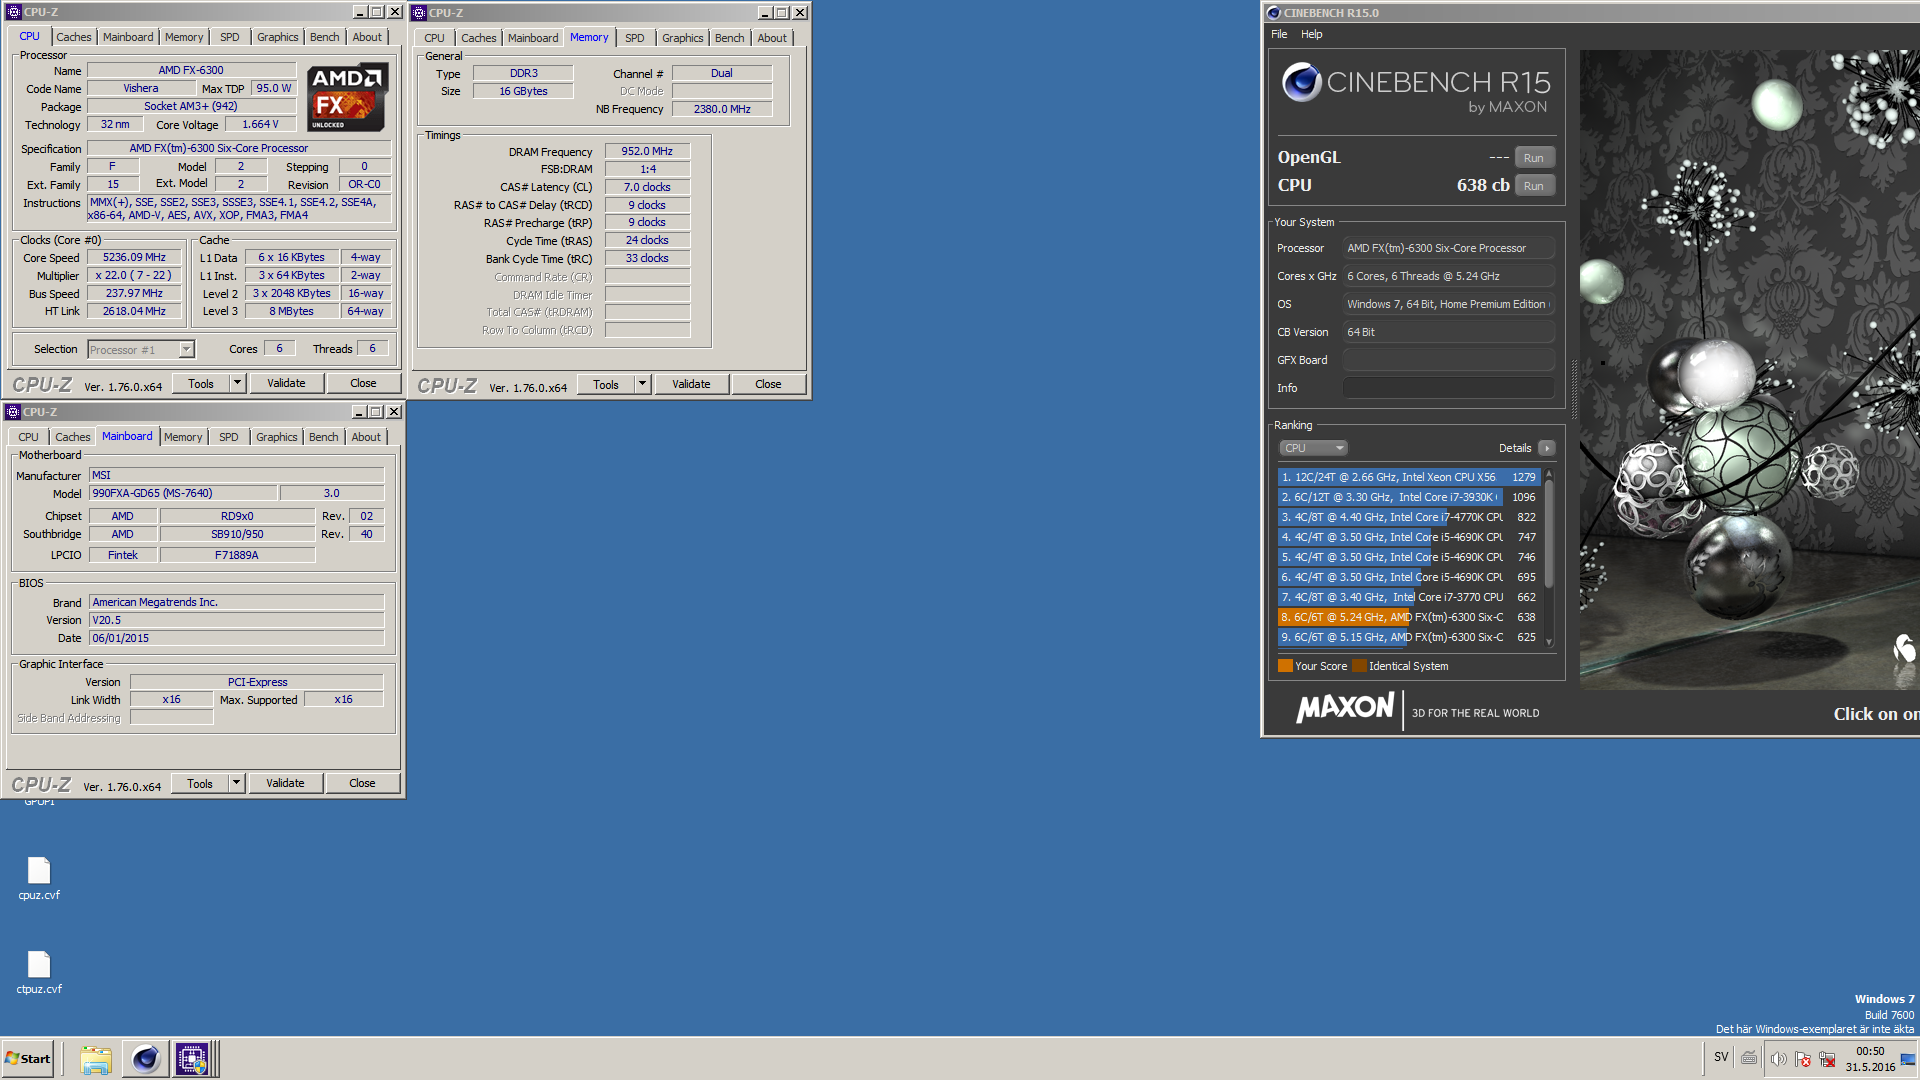The height and width of the screenshot is (1080, 1920).
Task: Switch to Cinebench via its taskbar icon
Action: coord(145,1058)
